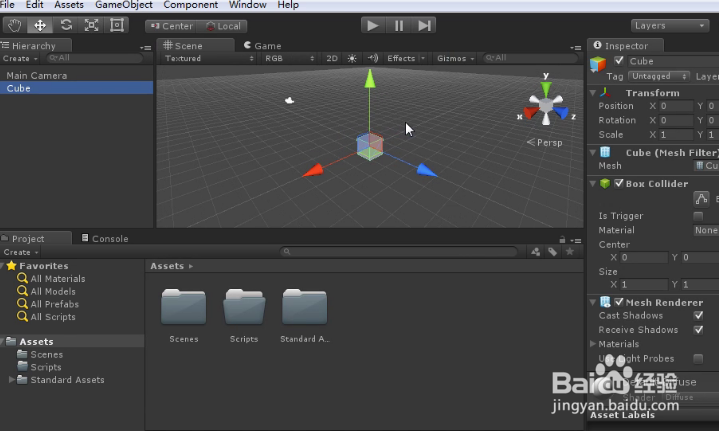The width and height of the screenshot is (719, 431).
Task: Toggle Receive Shadows checkbox
Action: (x=698, y=330)
